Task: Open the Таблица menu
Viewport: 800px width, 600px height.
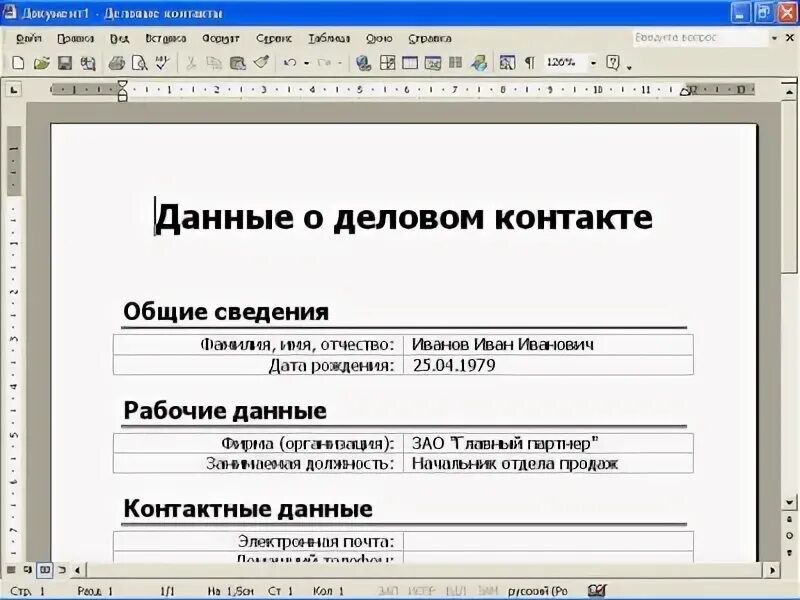Action: [330, 37]
